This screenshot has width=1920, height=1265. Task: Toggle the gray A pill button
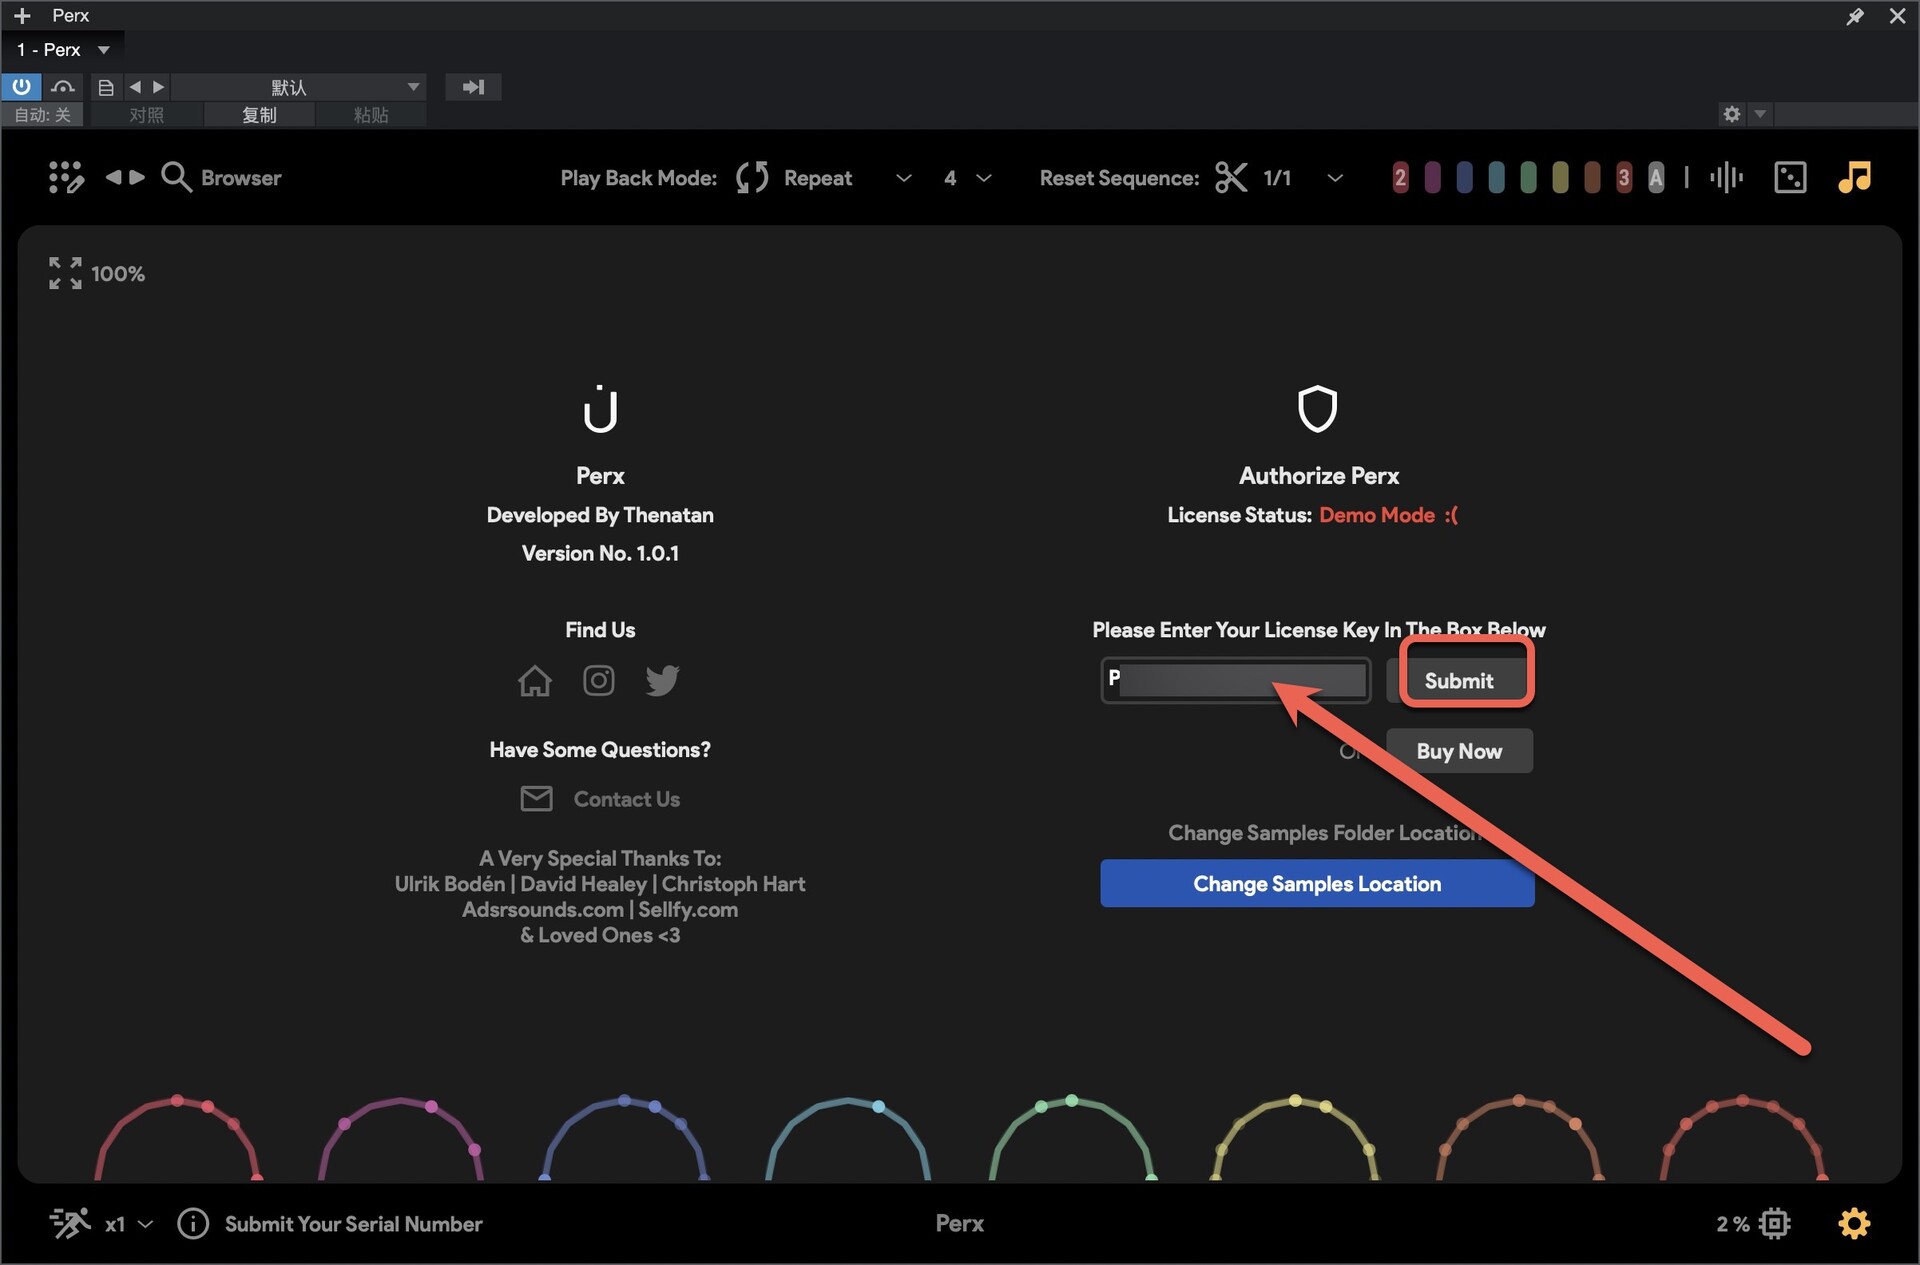1656,178
